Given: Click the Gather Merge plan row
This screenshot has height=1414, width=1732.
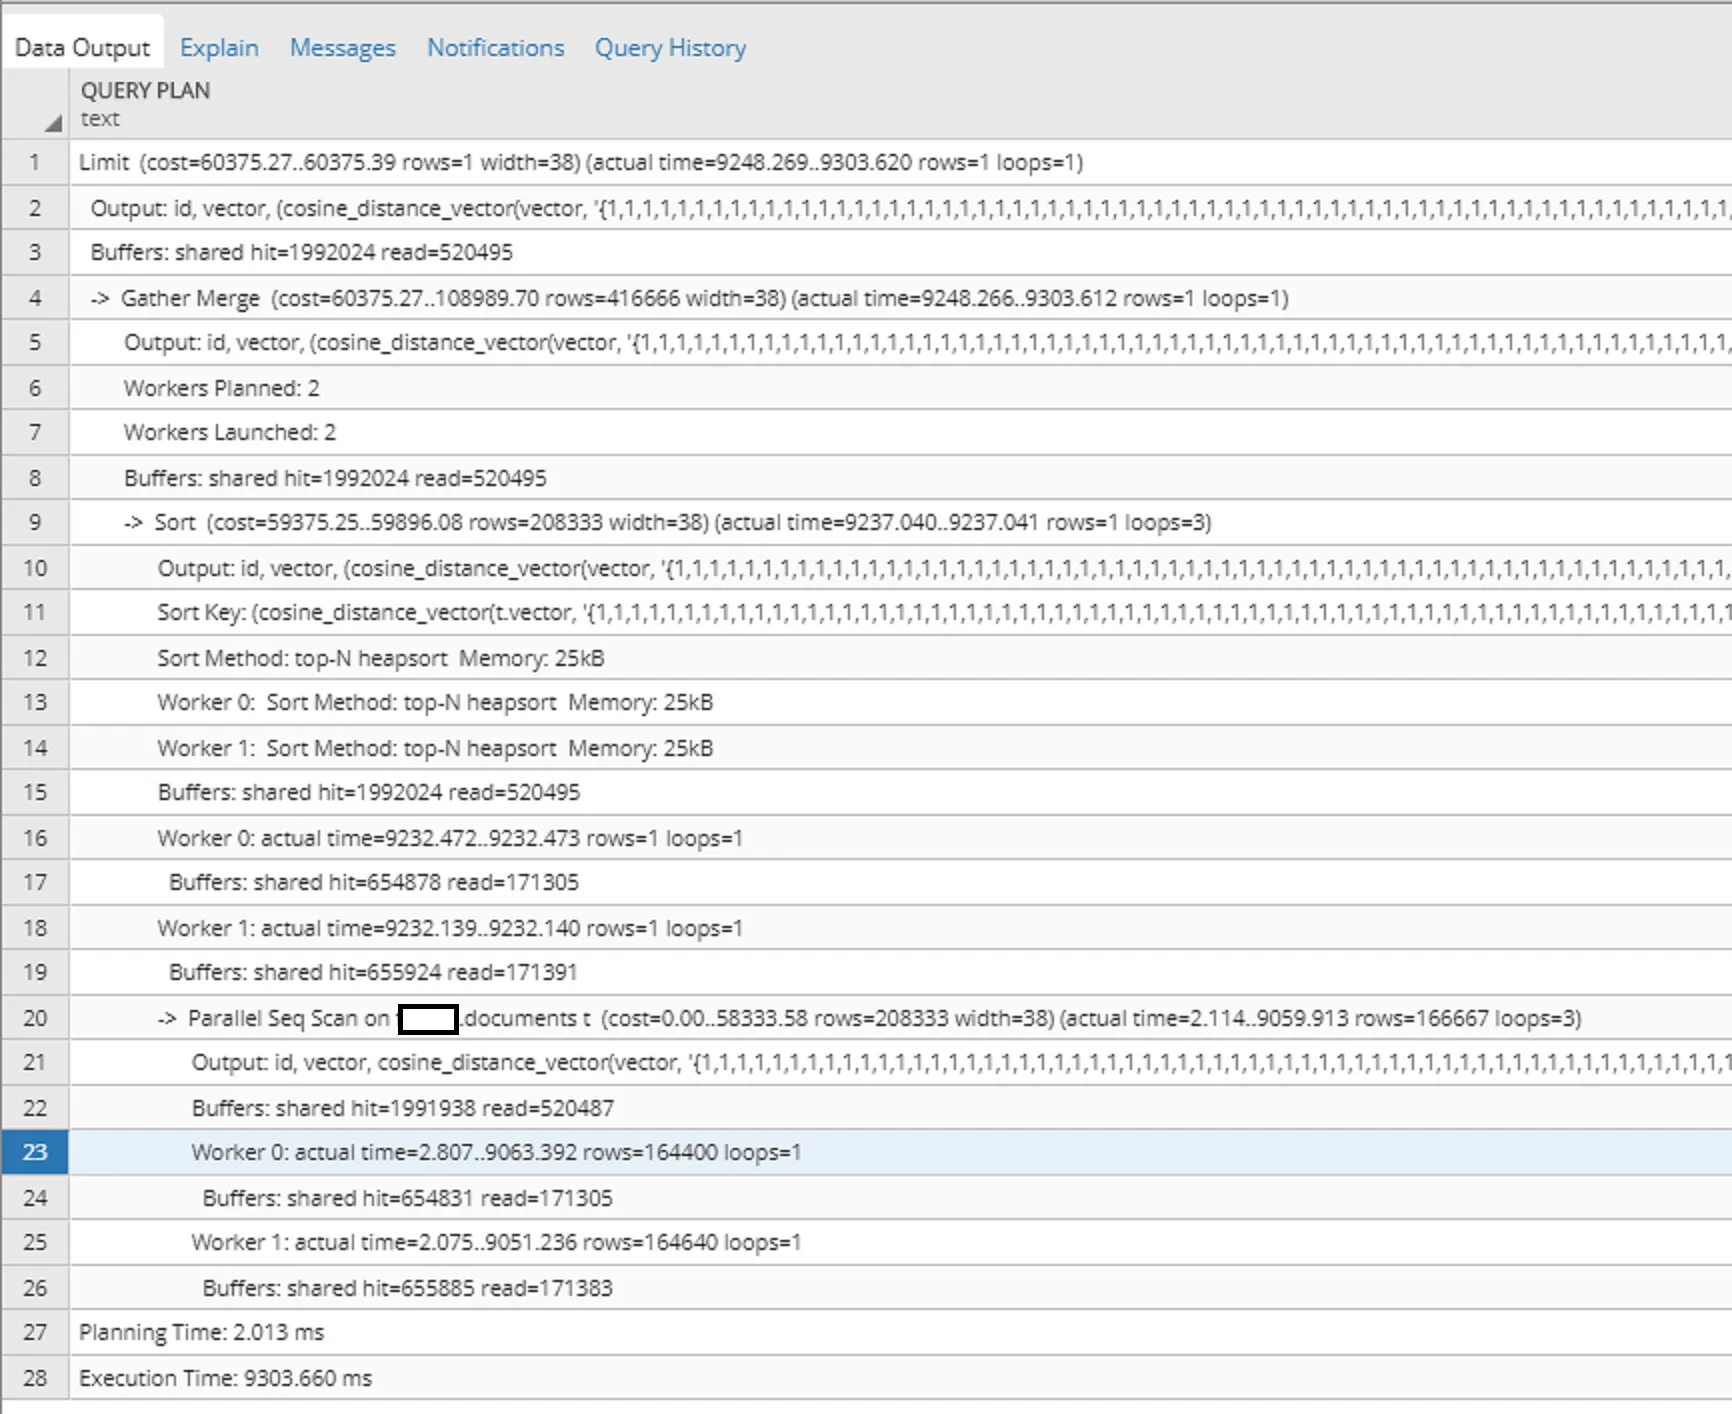Looking at the screenshot, I should [x=690, y=298].
